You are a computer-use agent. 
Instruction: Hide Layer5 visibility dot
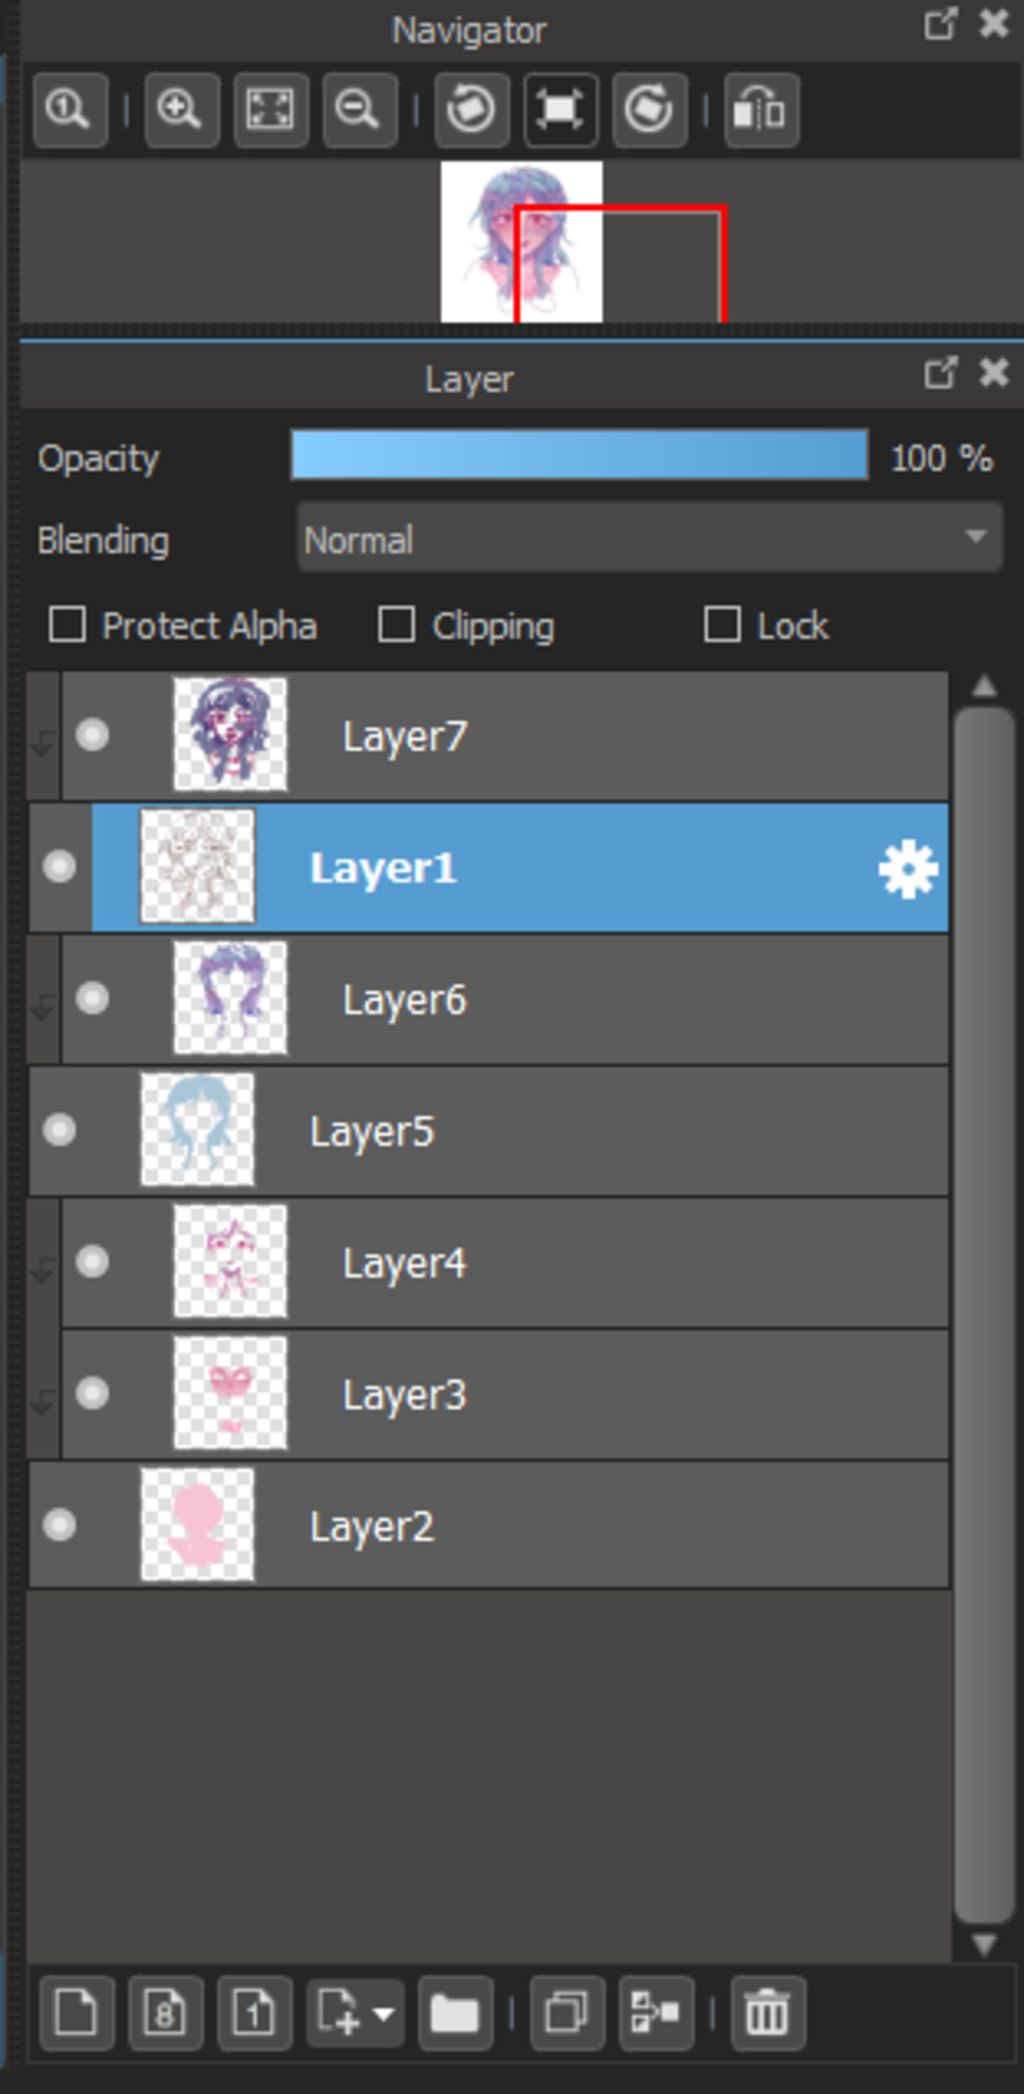(x=59, y=1130)
